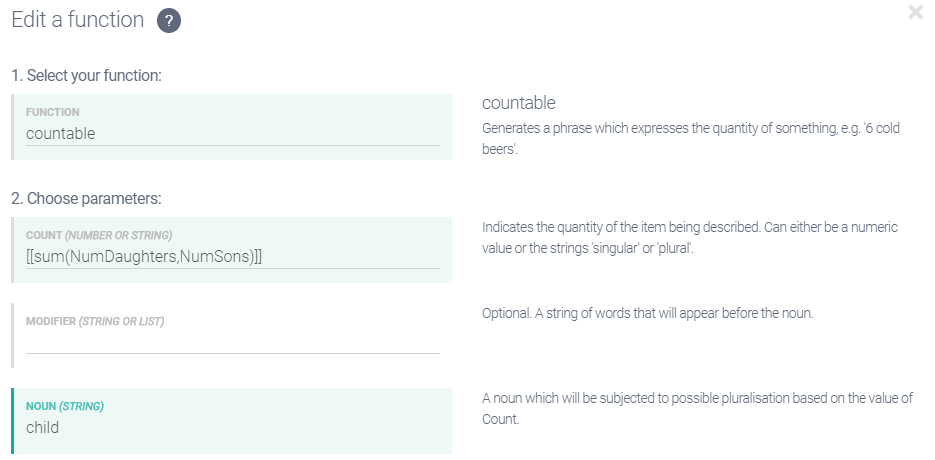The image size is (935, 460).
Task: Click the 'Choose parameters' step heading
Action: tap(86, 198)
